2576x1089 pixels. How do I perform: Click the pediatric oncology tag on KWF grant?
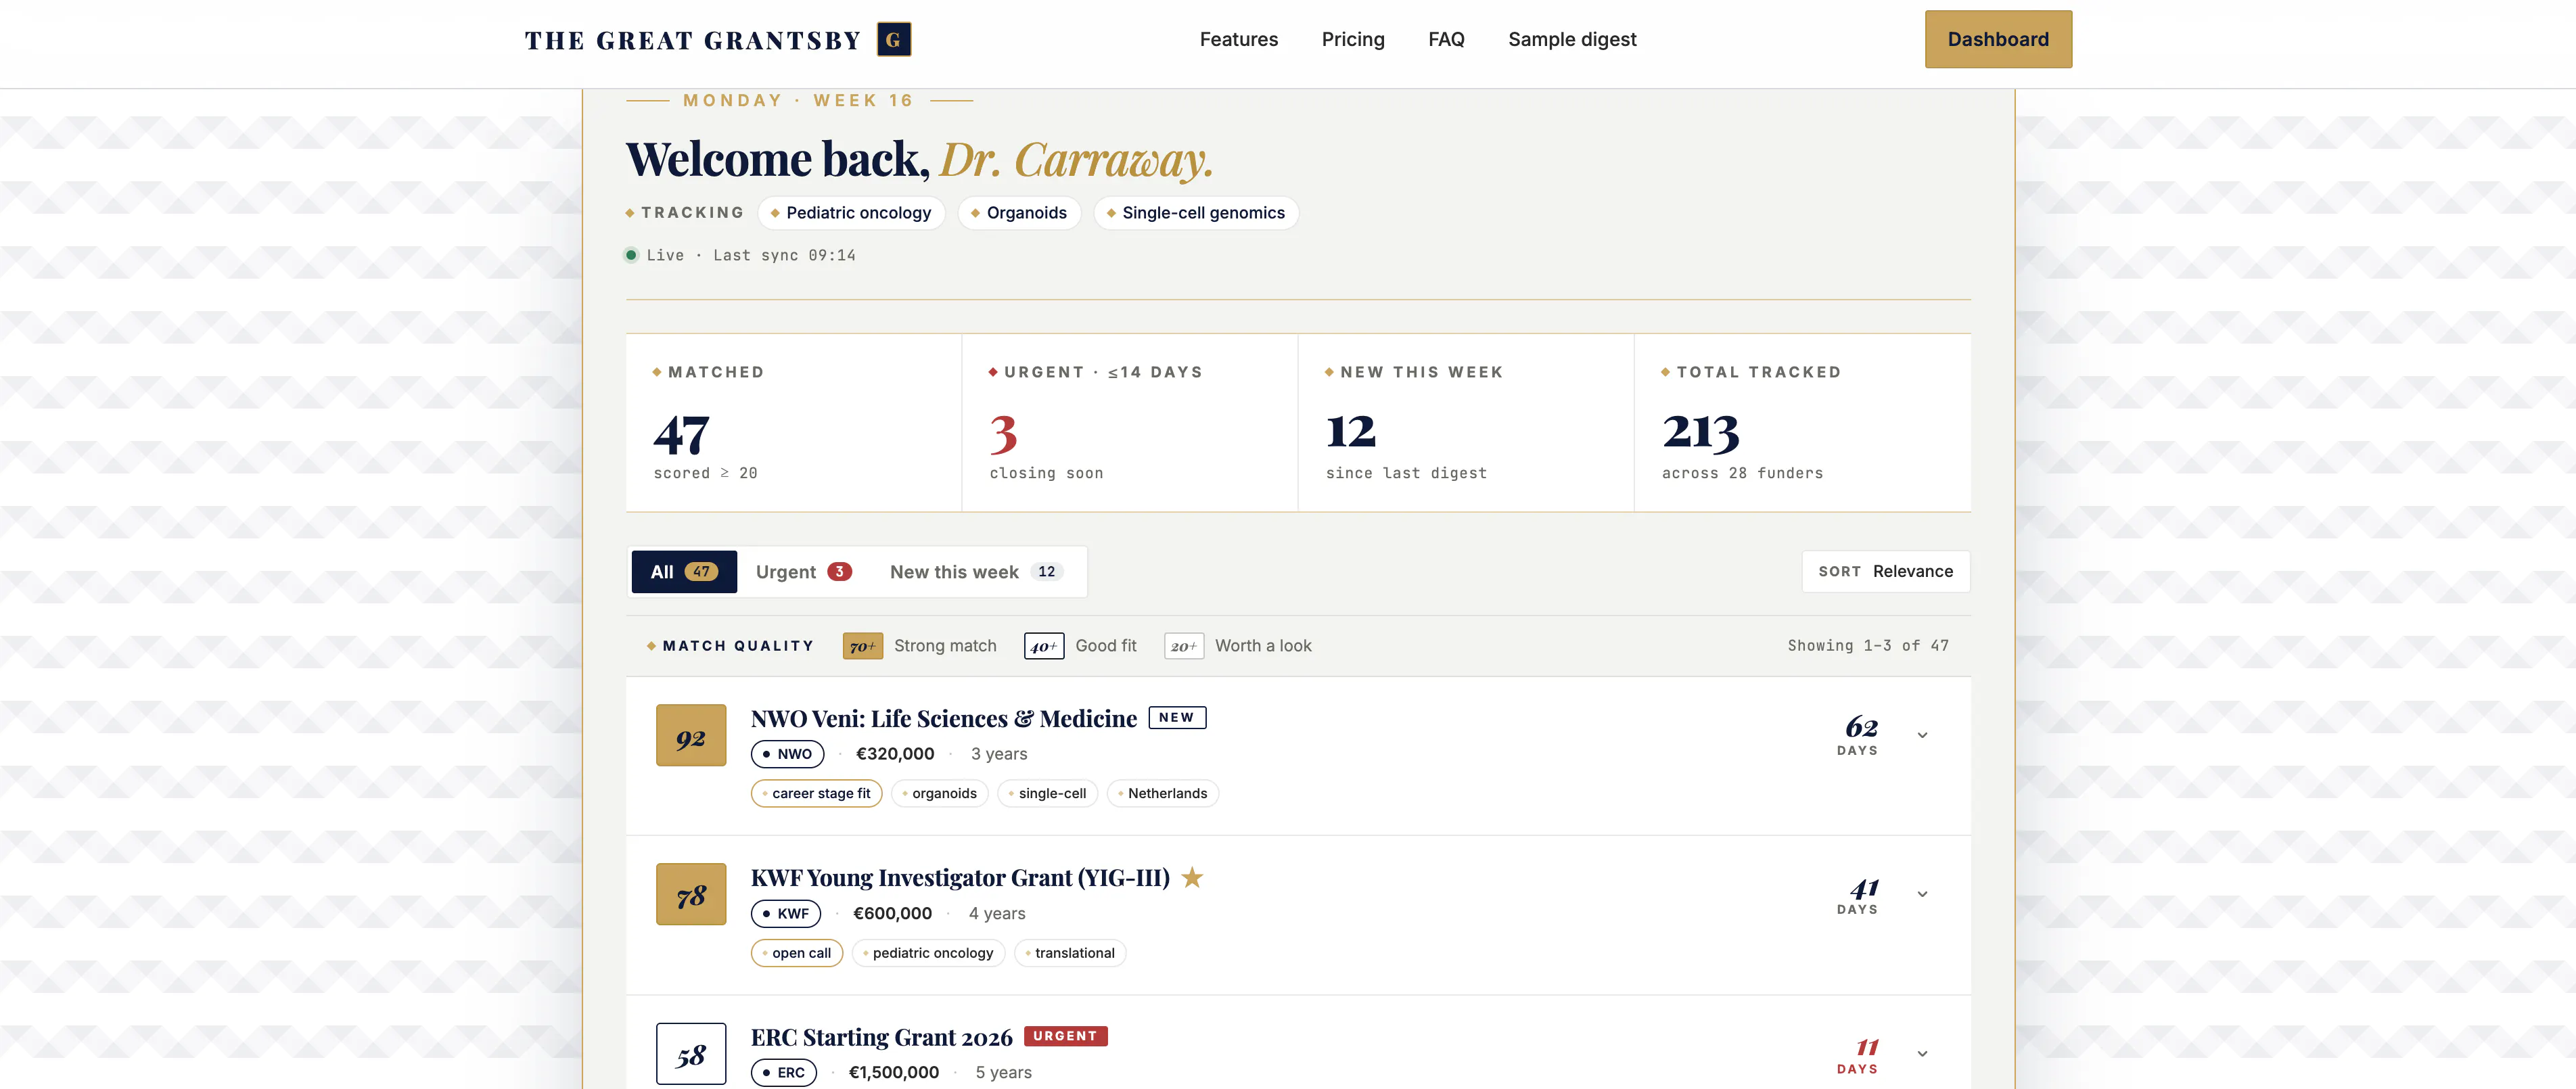coord(929,953)
